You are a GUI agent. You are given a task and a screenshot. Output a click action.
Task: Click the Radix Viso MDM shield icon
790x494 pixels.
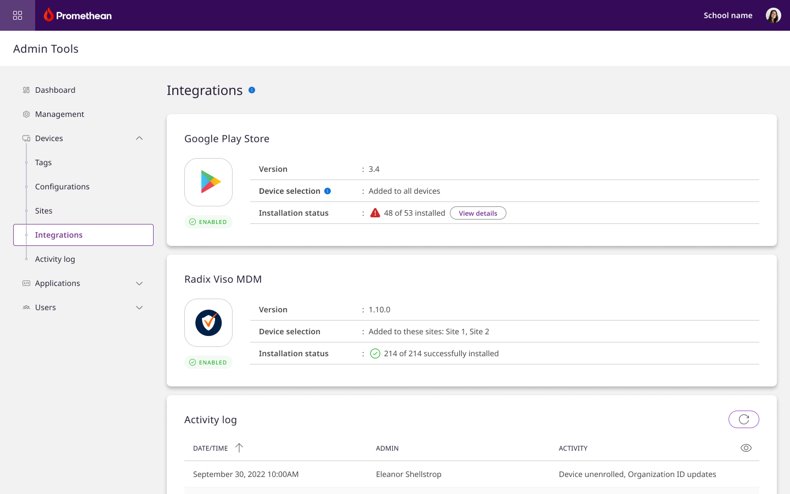coord(209,323)
